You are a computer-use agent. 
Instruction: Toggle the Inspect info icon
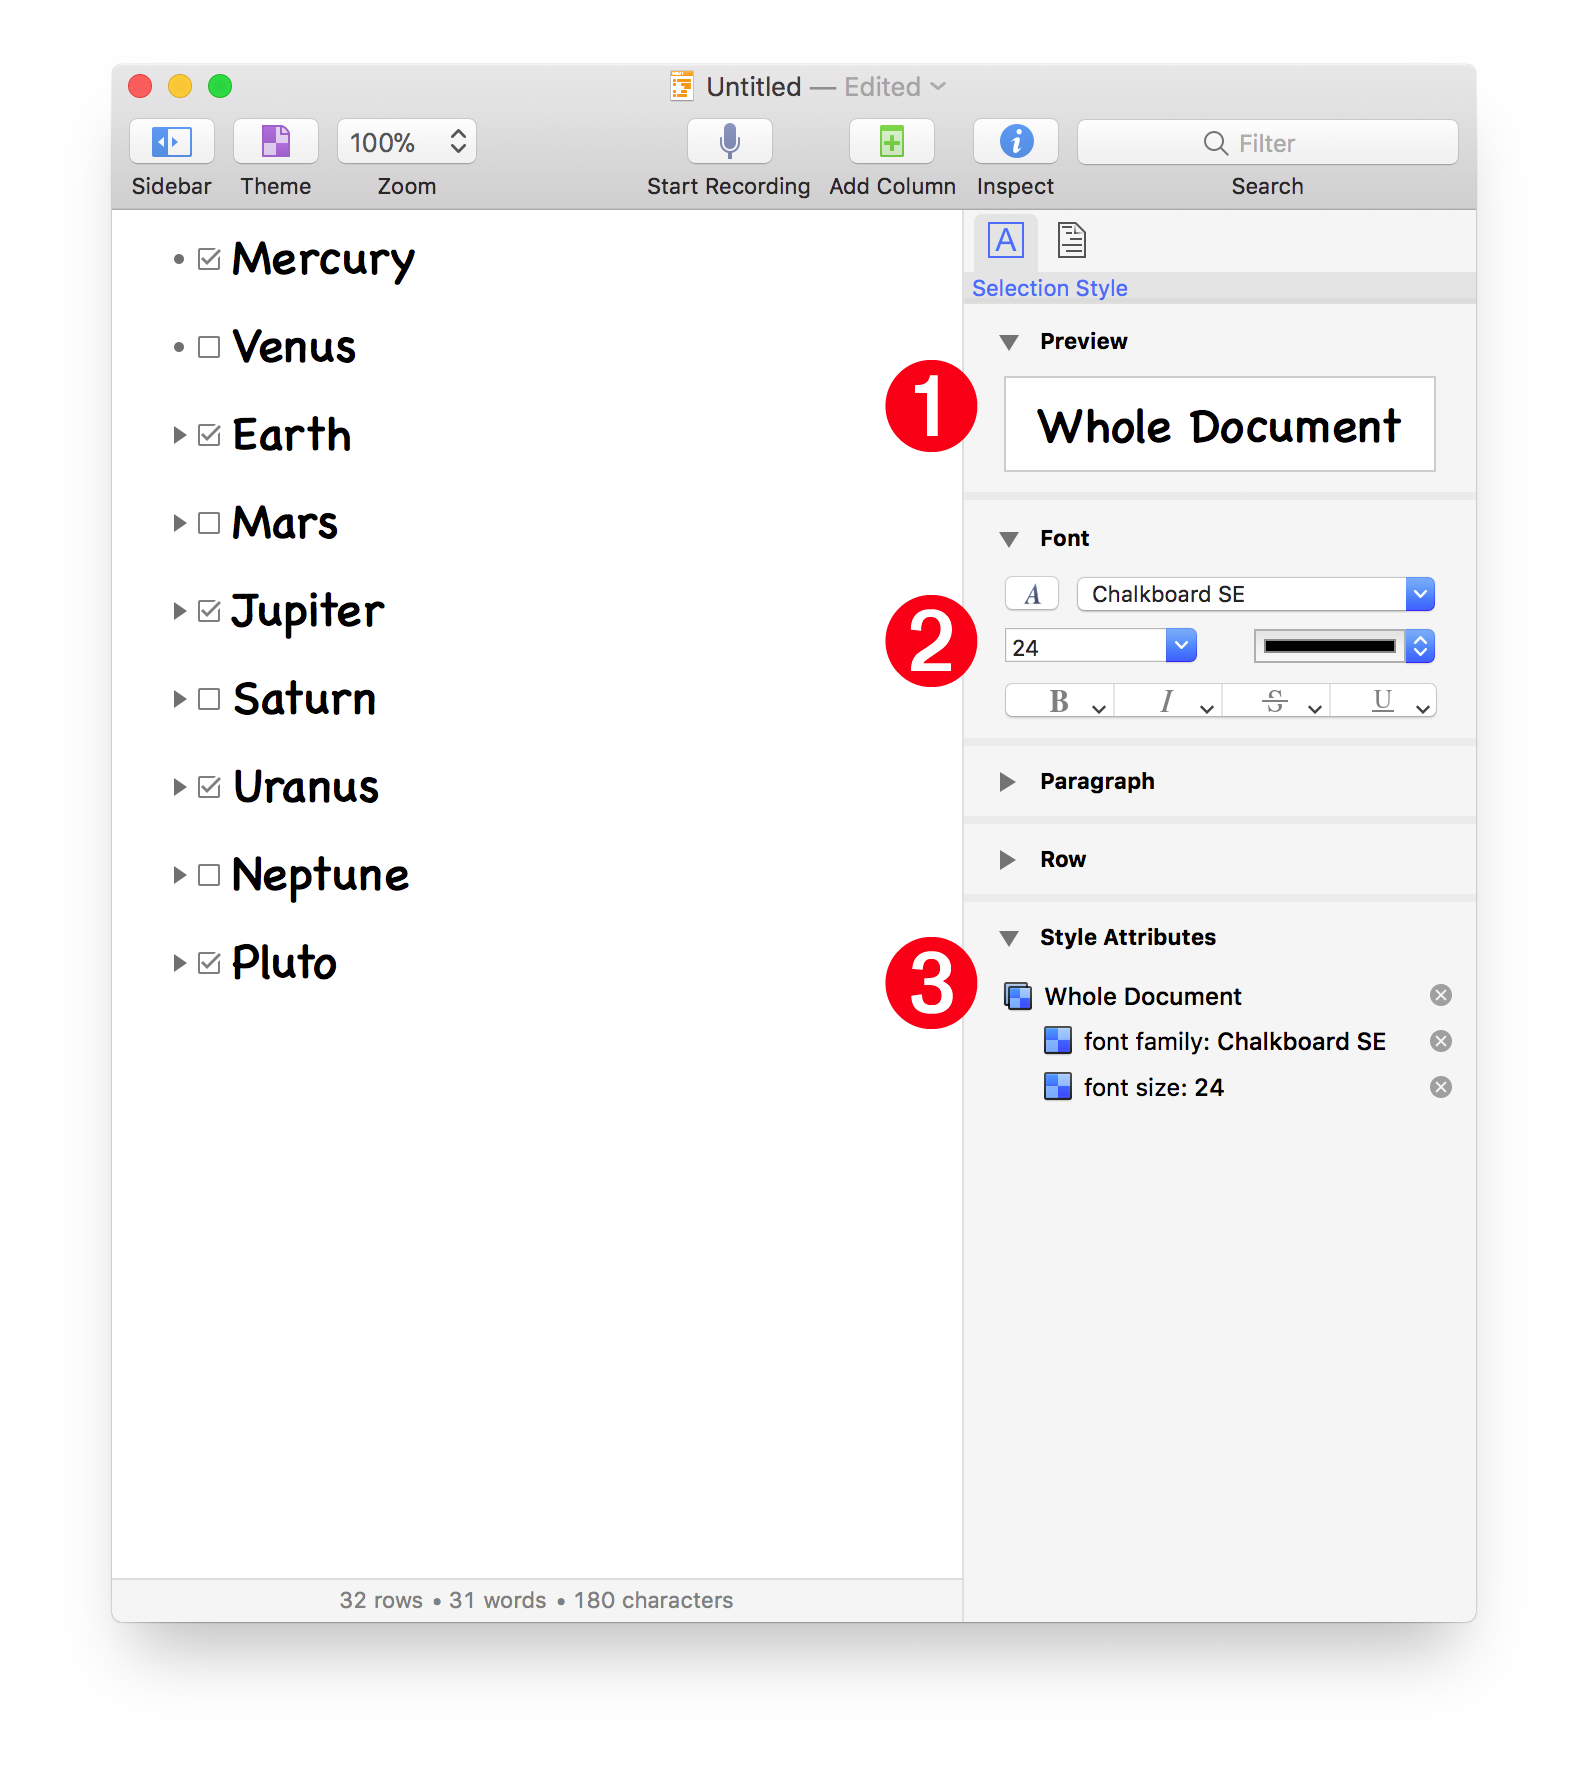[1015, 142]
